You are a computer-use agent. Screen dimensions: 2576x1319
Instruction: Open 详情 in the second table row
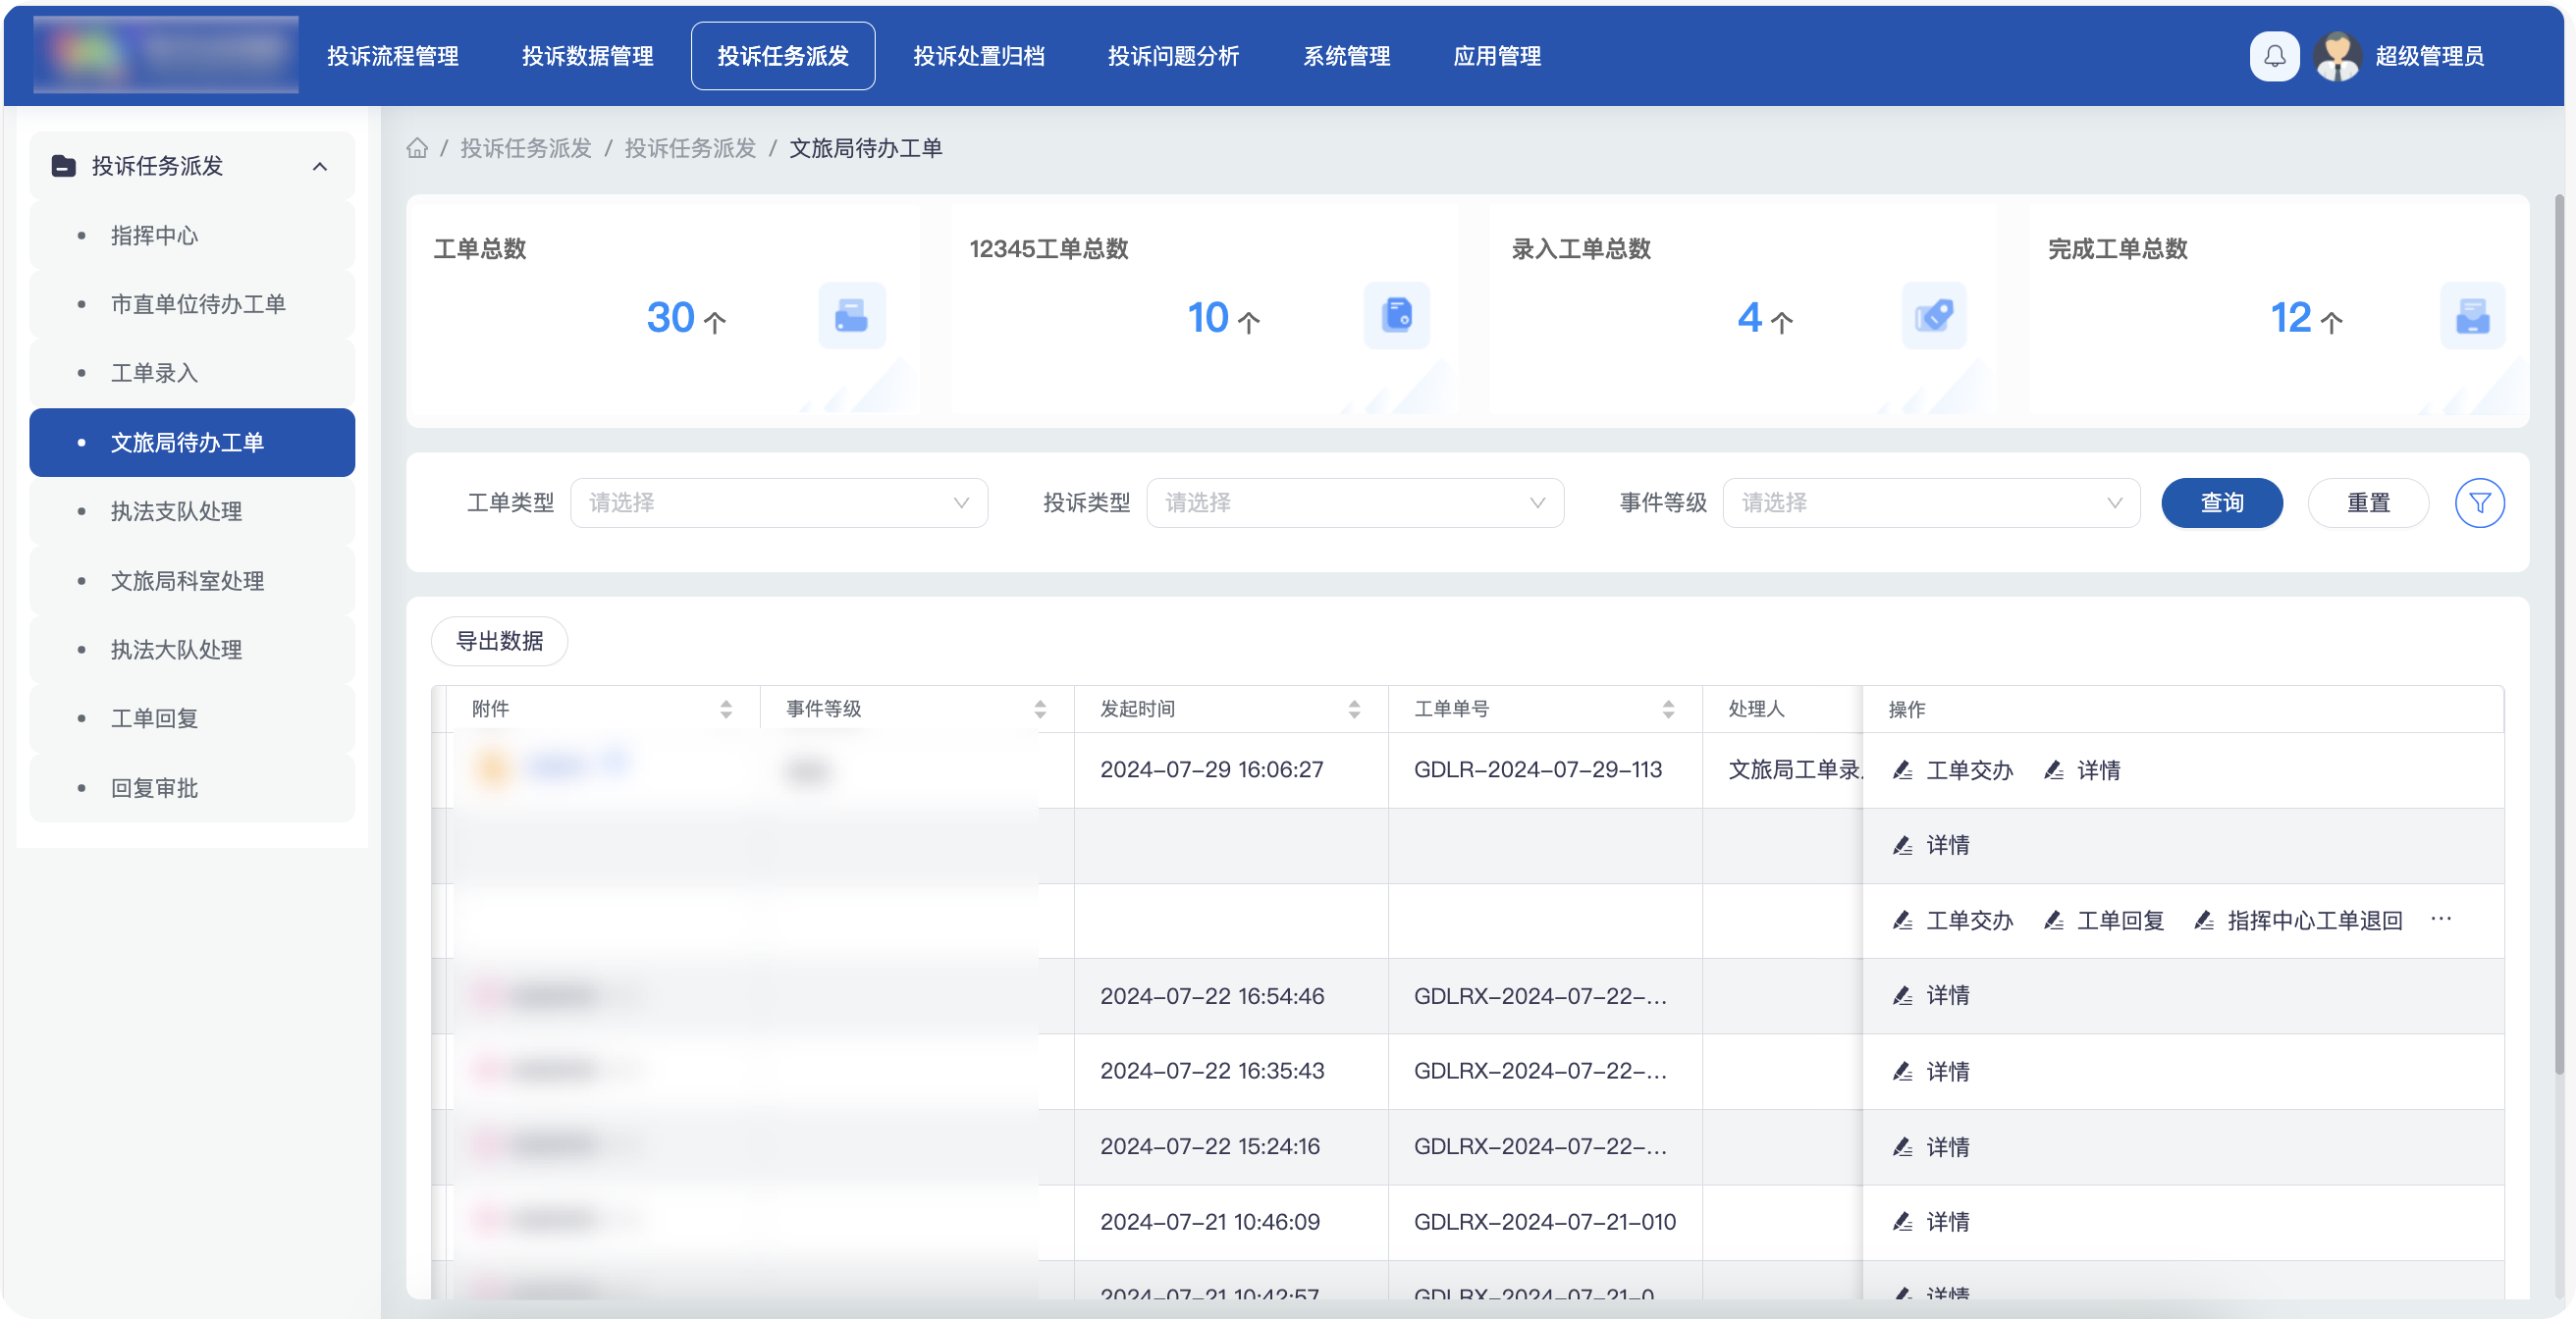1931,845
